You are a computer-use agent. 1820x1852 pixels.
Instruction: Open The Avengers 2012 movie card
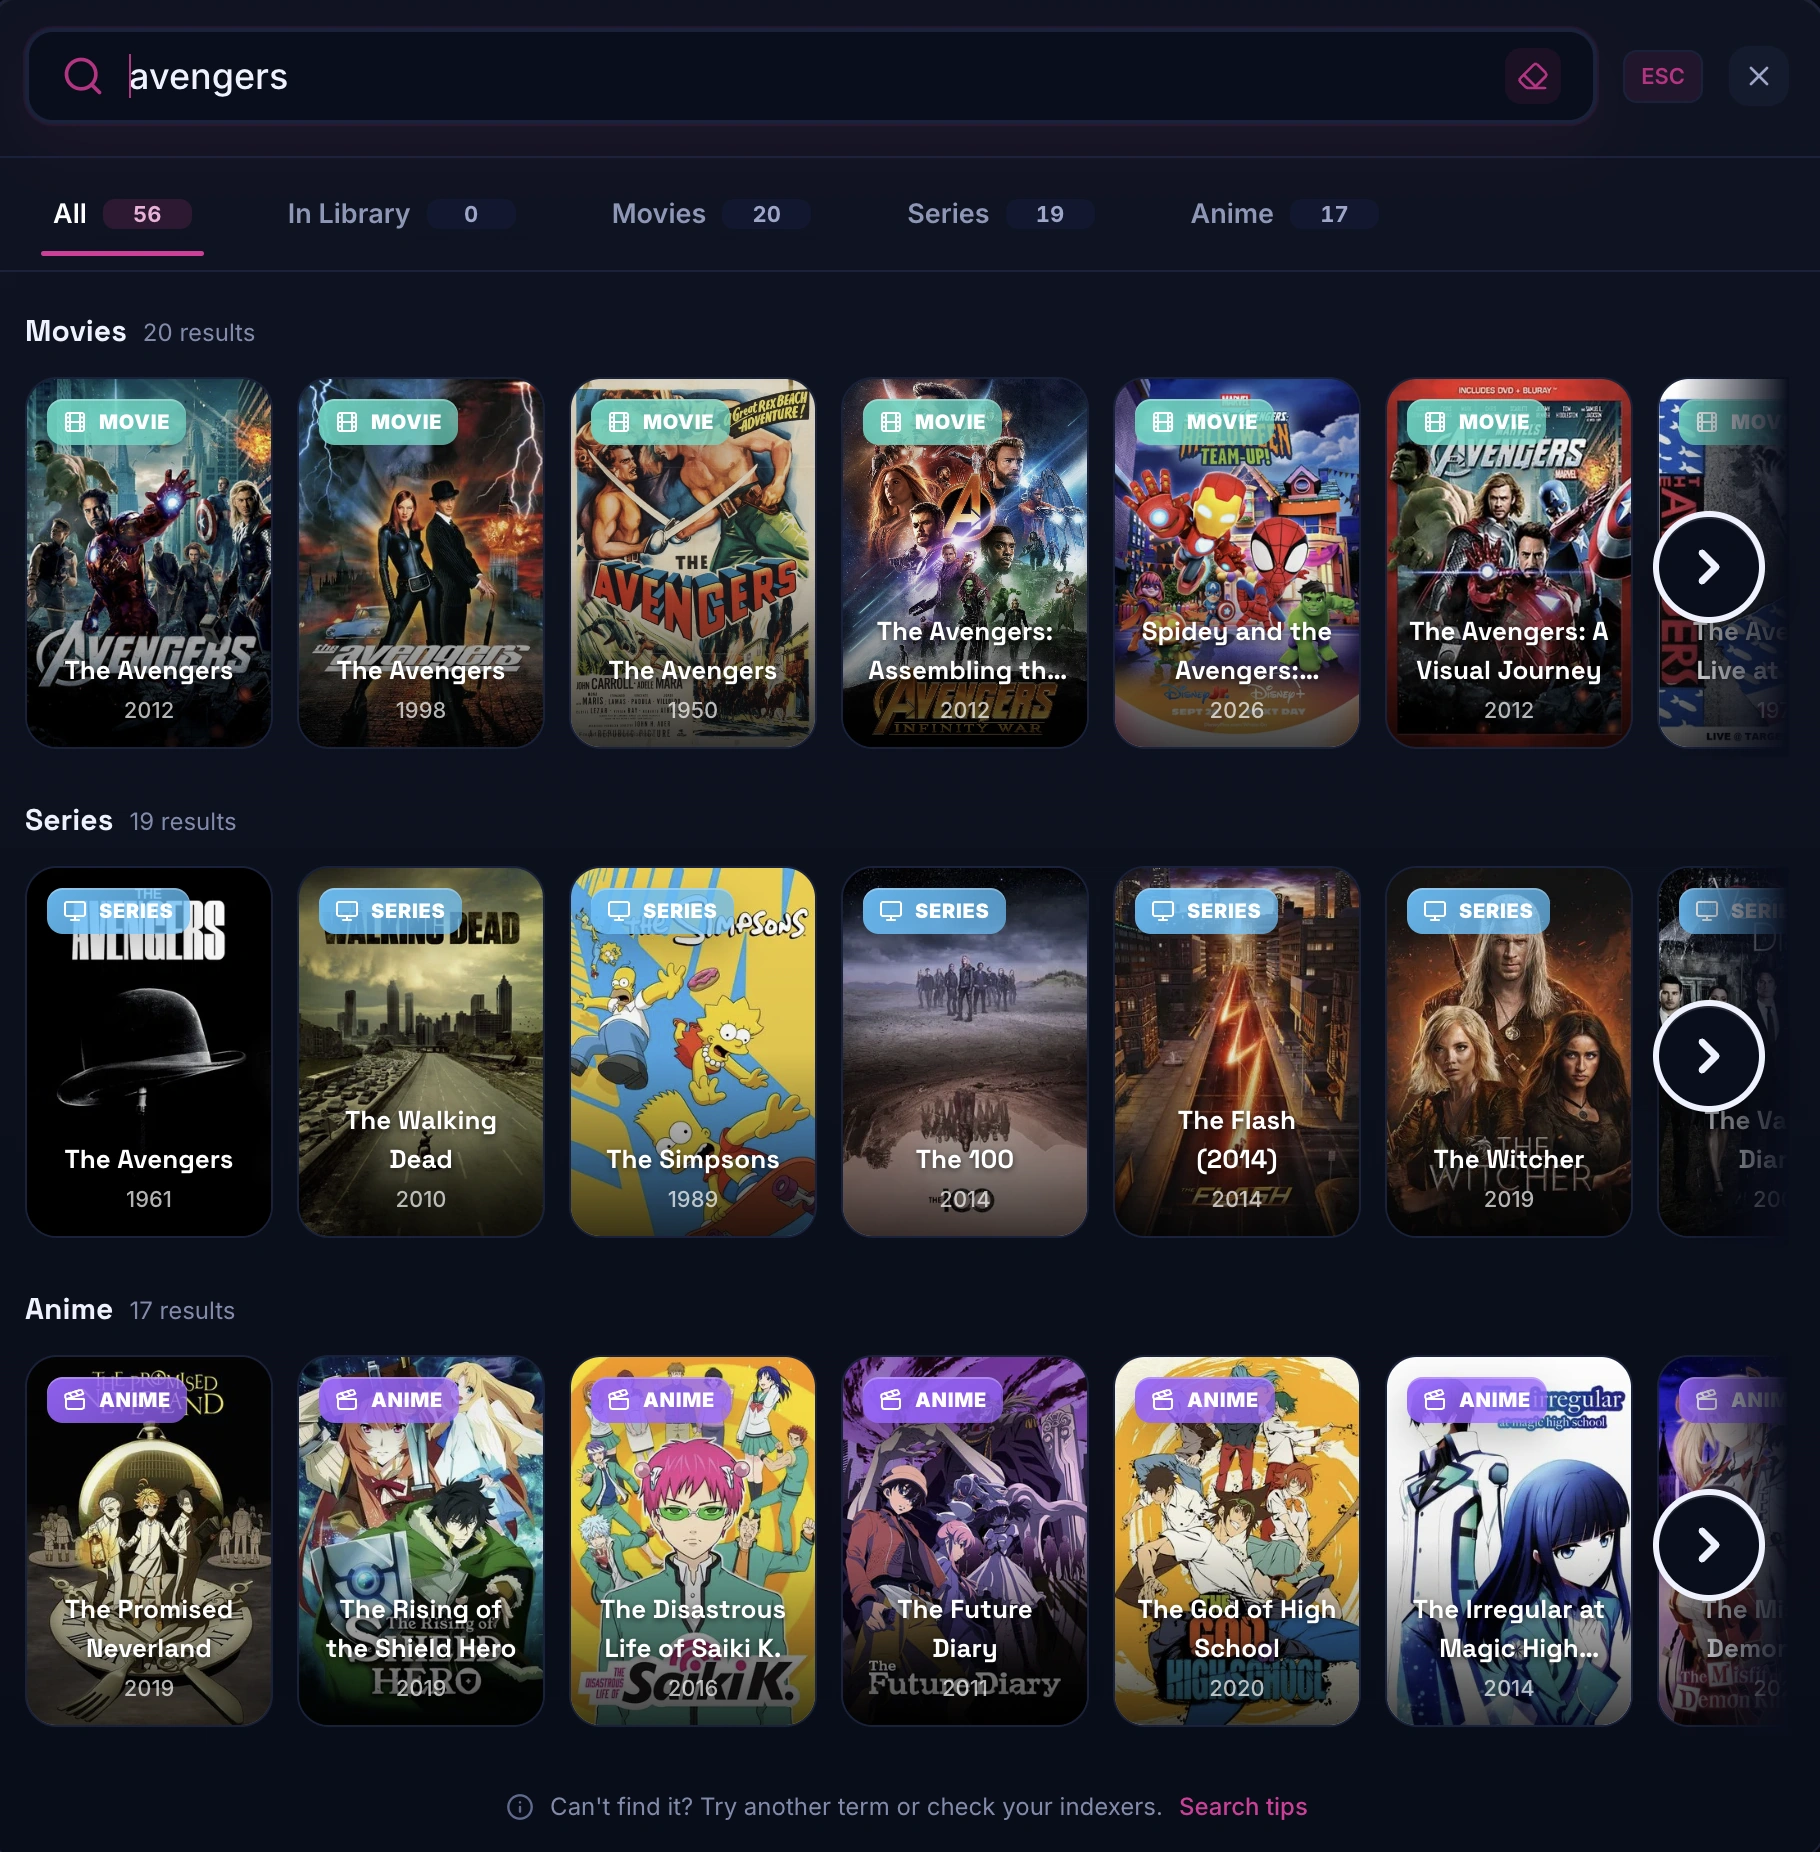[149, 563]
